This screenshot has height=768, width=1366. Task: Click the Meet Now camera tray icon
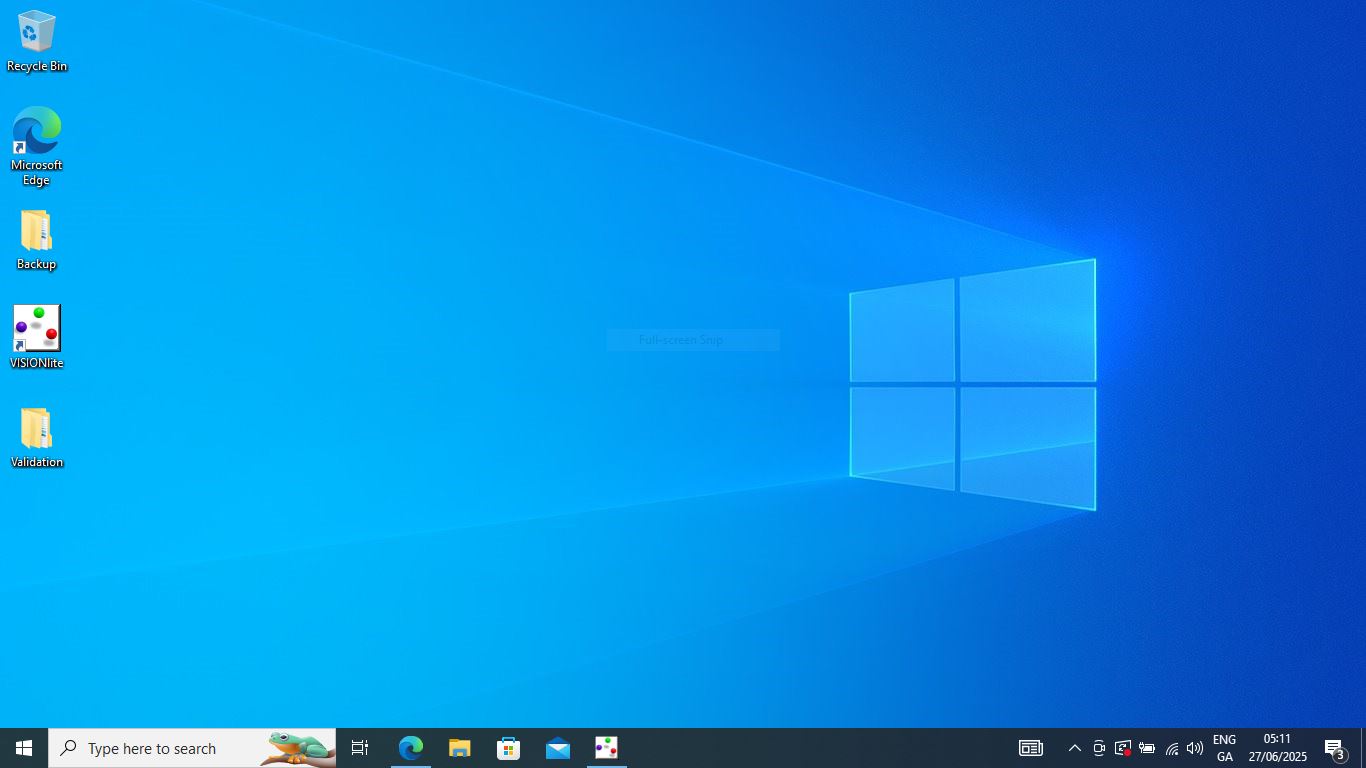click(x=1098, y=748)
